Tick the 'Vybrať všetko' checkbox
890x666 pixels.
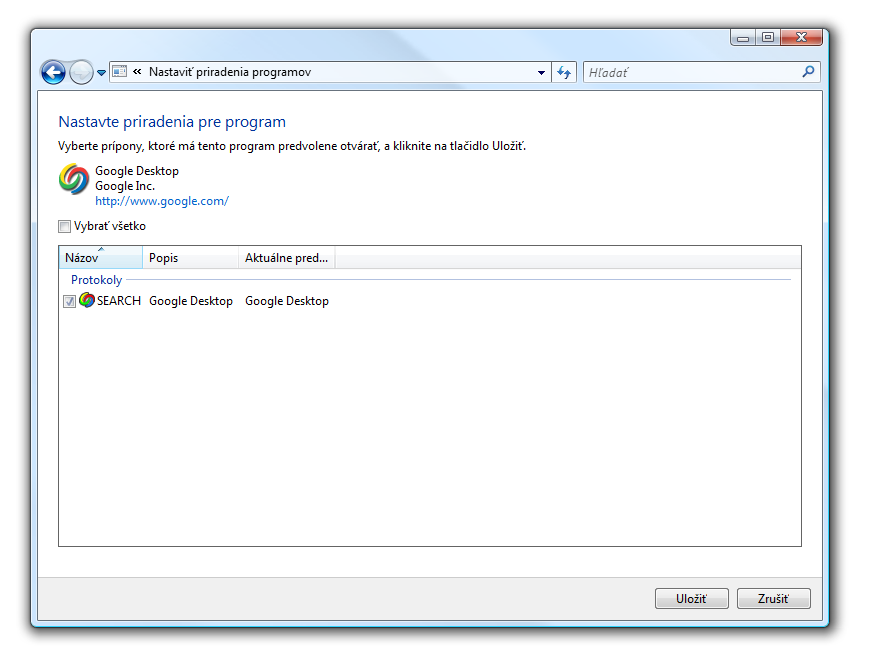65,227
